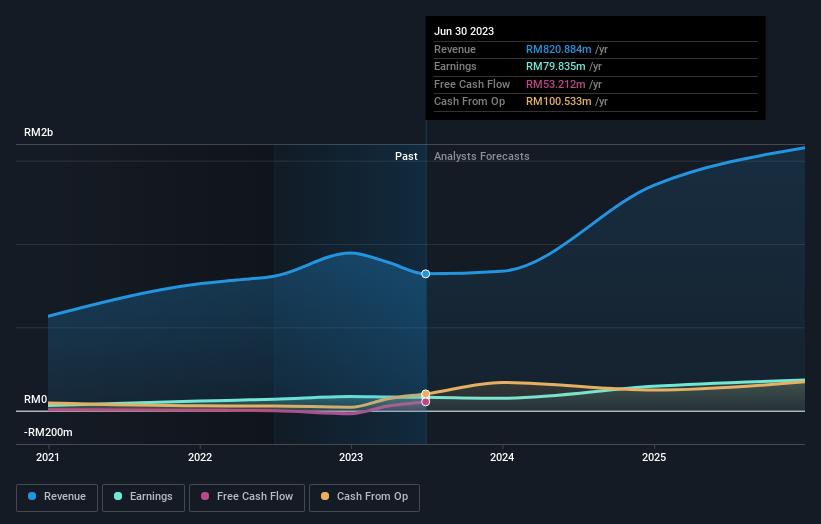The height and width of the screenshot is (524, 821).
Task: Click the RM100.533m cash from op value
Action: (559, 102)
